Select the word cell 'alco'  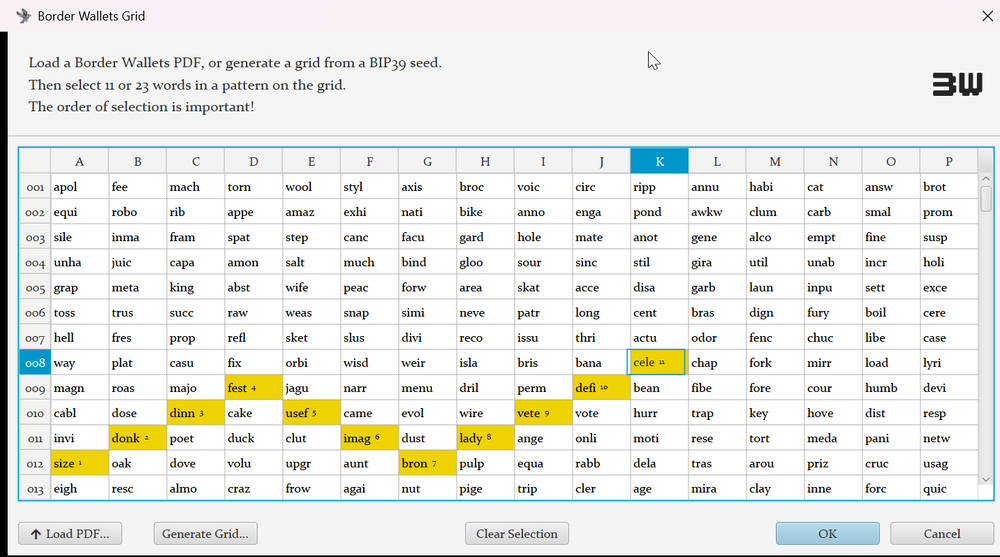coord(775,237)
